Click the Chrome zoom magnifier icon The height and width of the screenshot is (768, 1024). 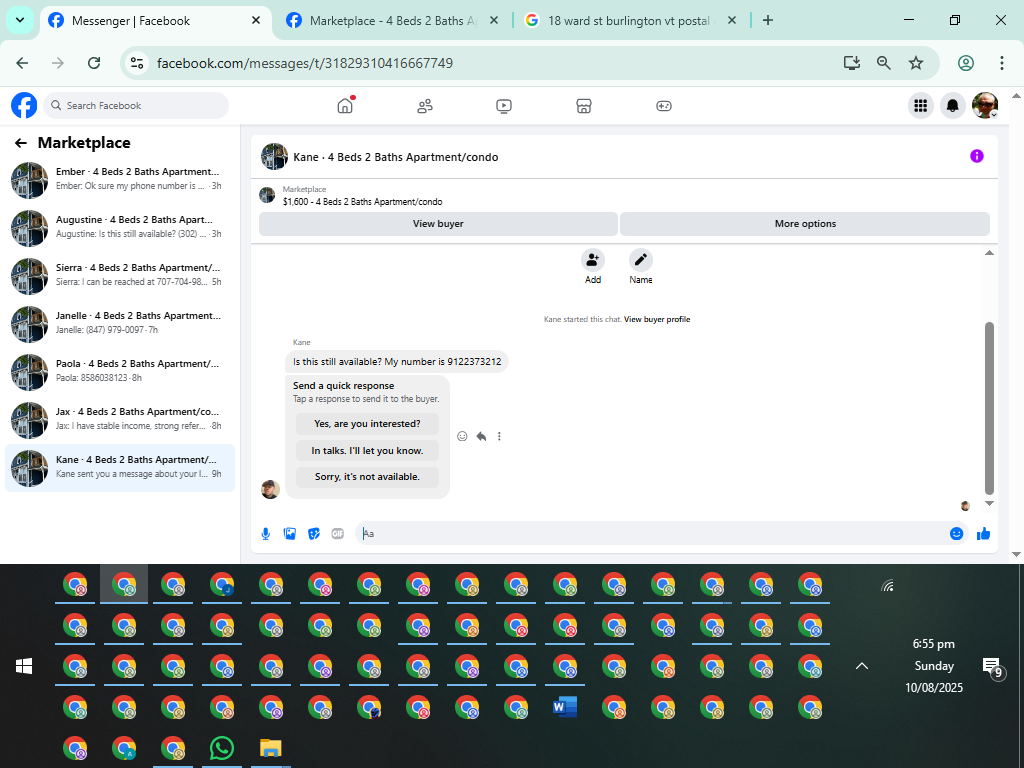click(884, 63)
